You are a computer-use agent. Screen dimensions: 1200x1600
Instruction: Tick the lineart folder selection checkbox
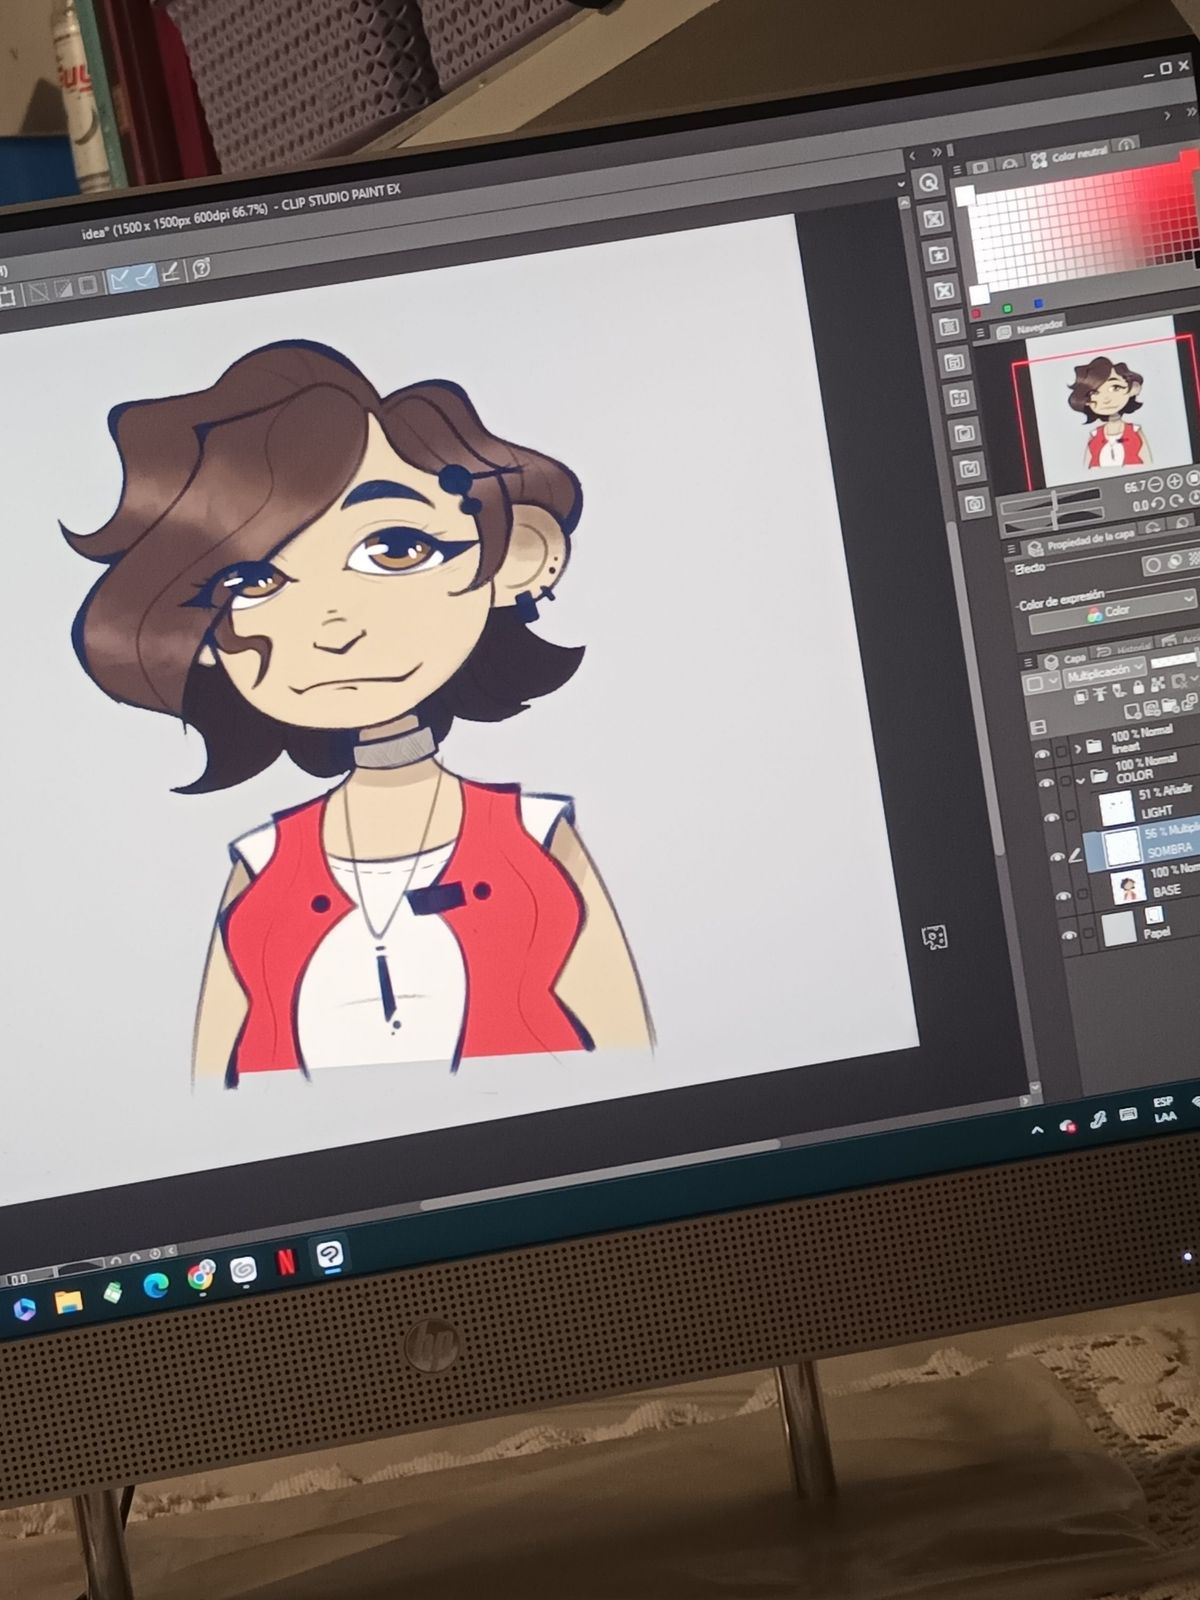(x=1060, y=751)
